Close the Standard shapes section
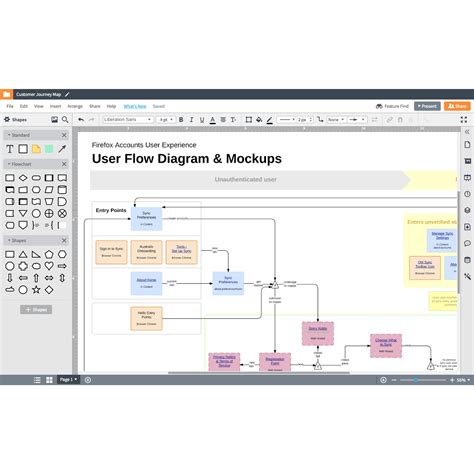The width and height of the screenshot is (474, 474). point(64,135)
